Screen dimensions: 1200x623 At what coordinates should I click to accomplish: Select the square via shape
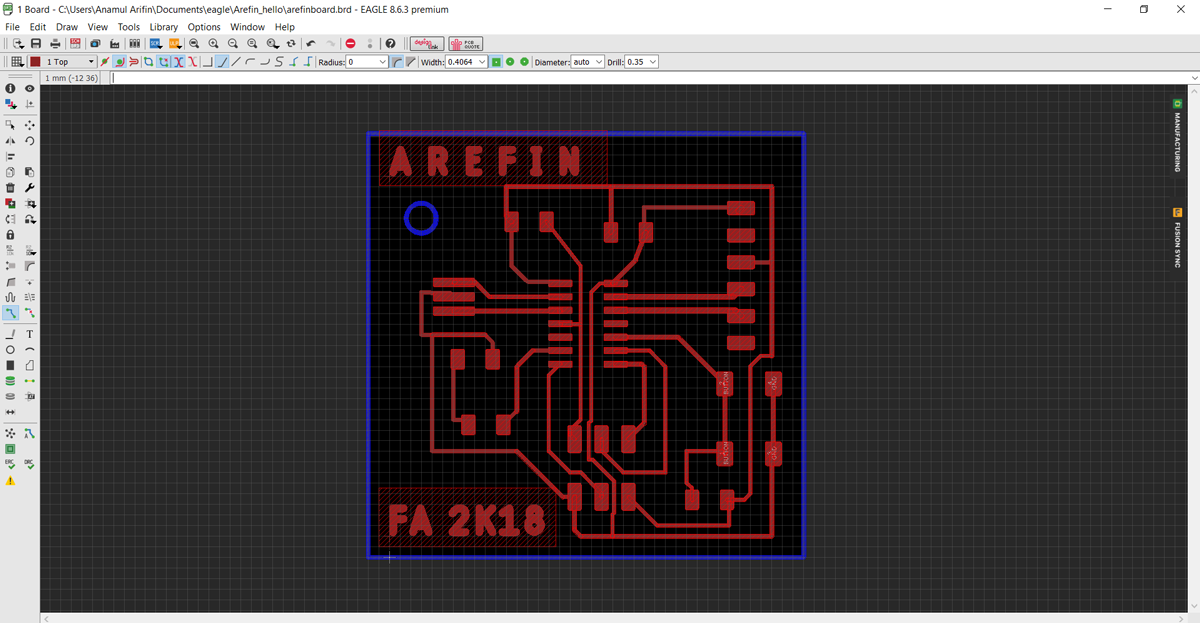496,62
